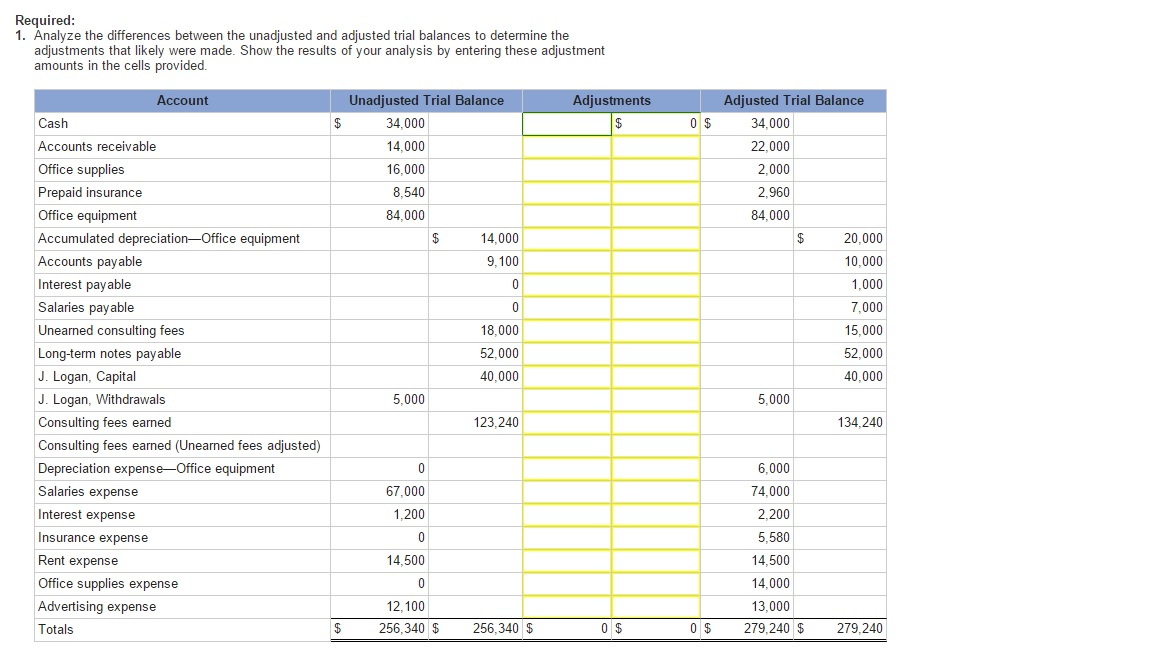This screenshot has height=663, width=1152.
Task: Click the Office supplies adjustment entry cell
Action: pos(565,169)
